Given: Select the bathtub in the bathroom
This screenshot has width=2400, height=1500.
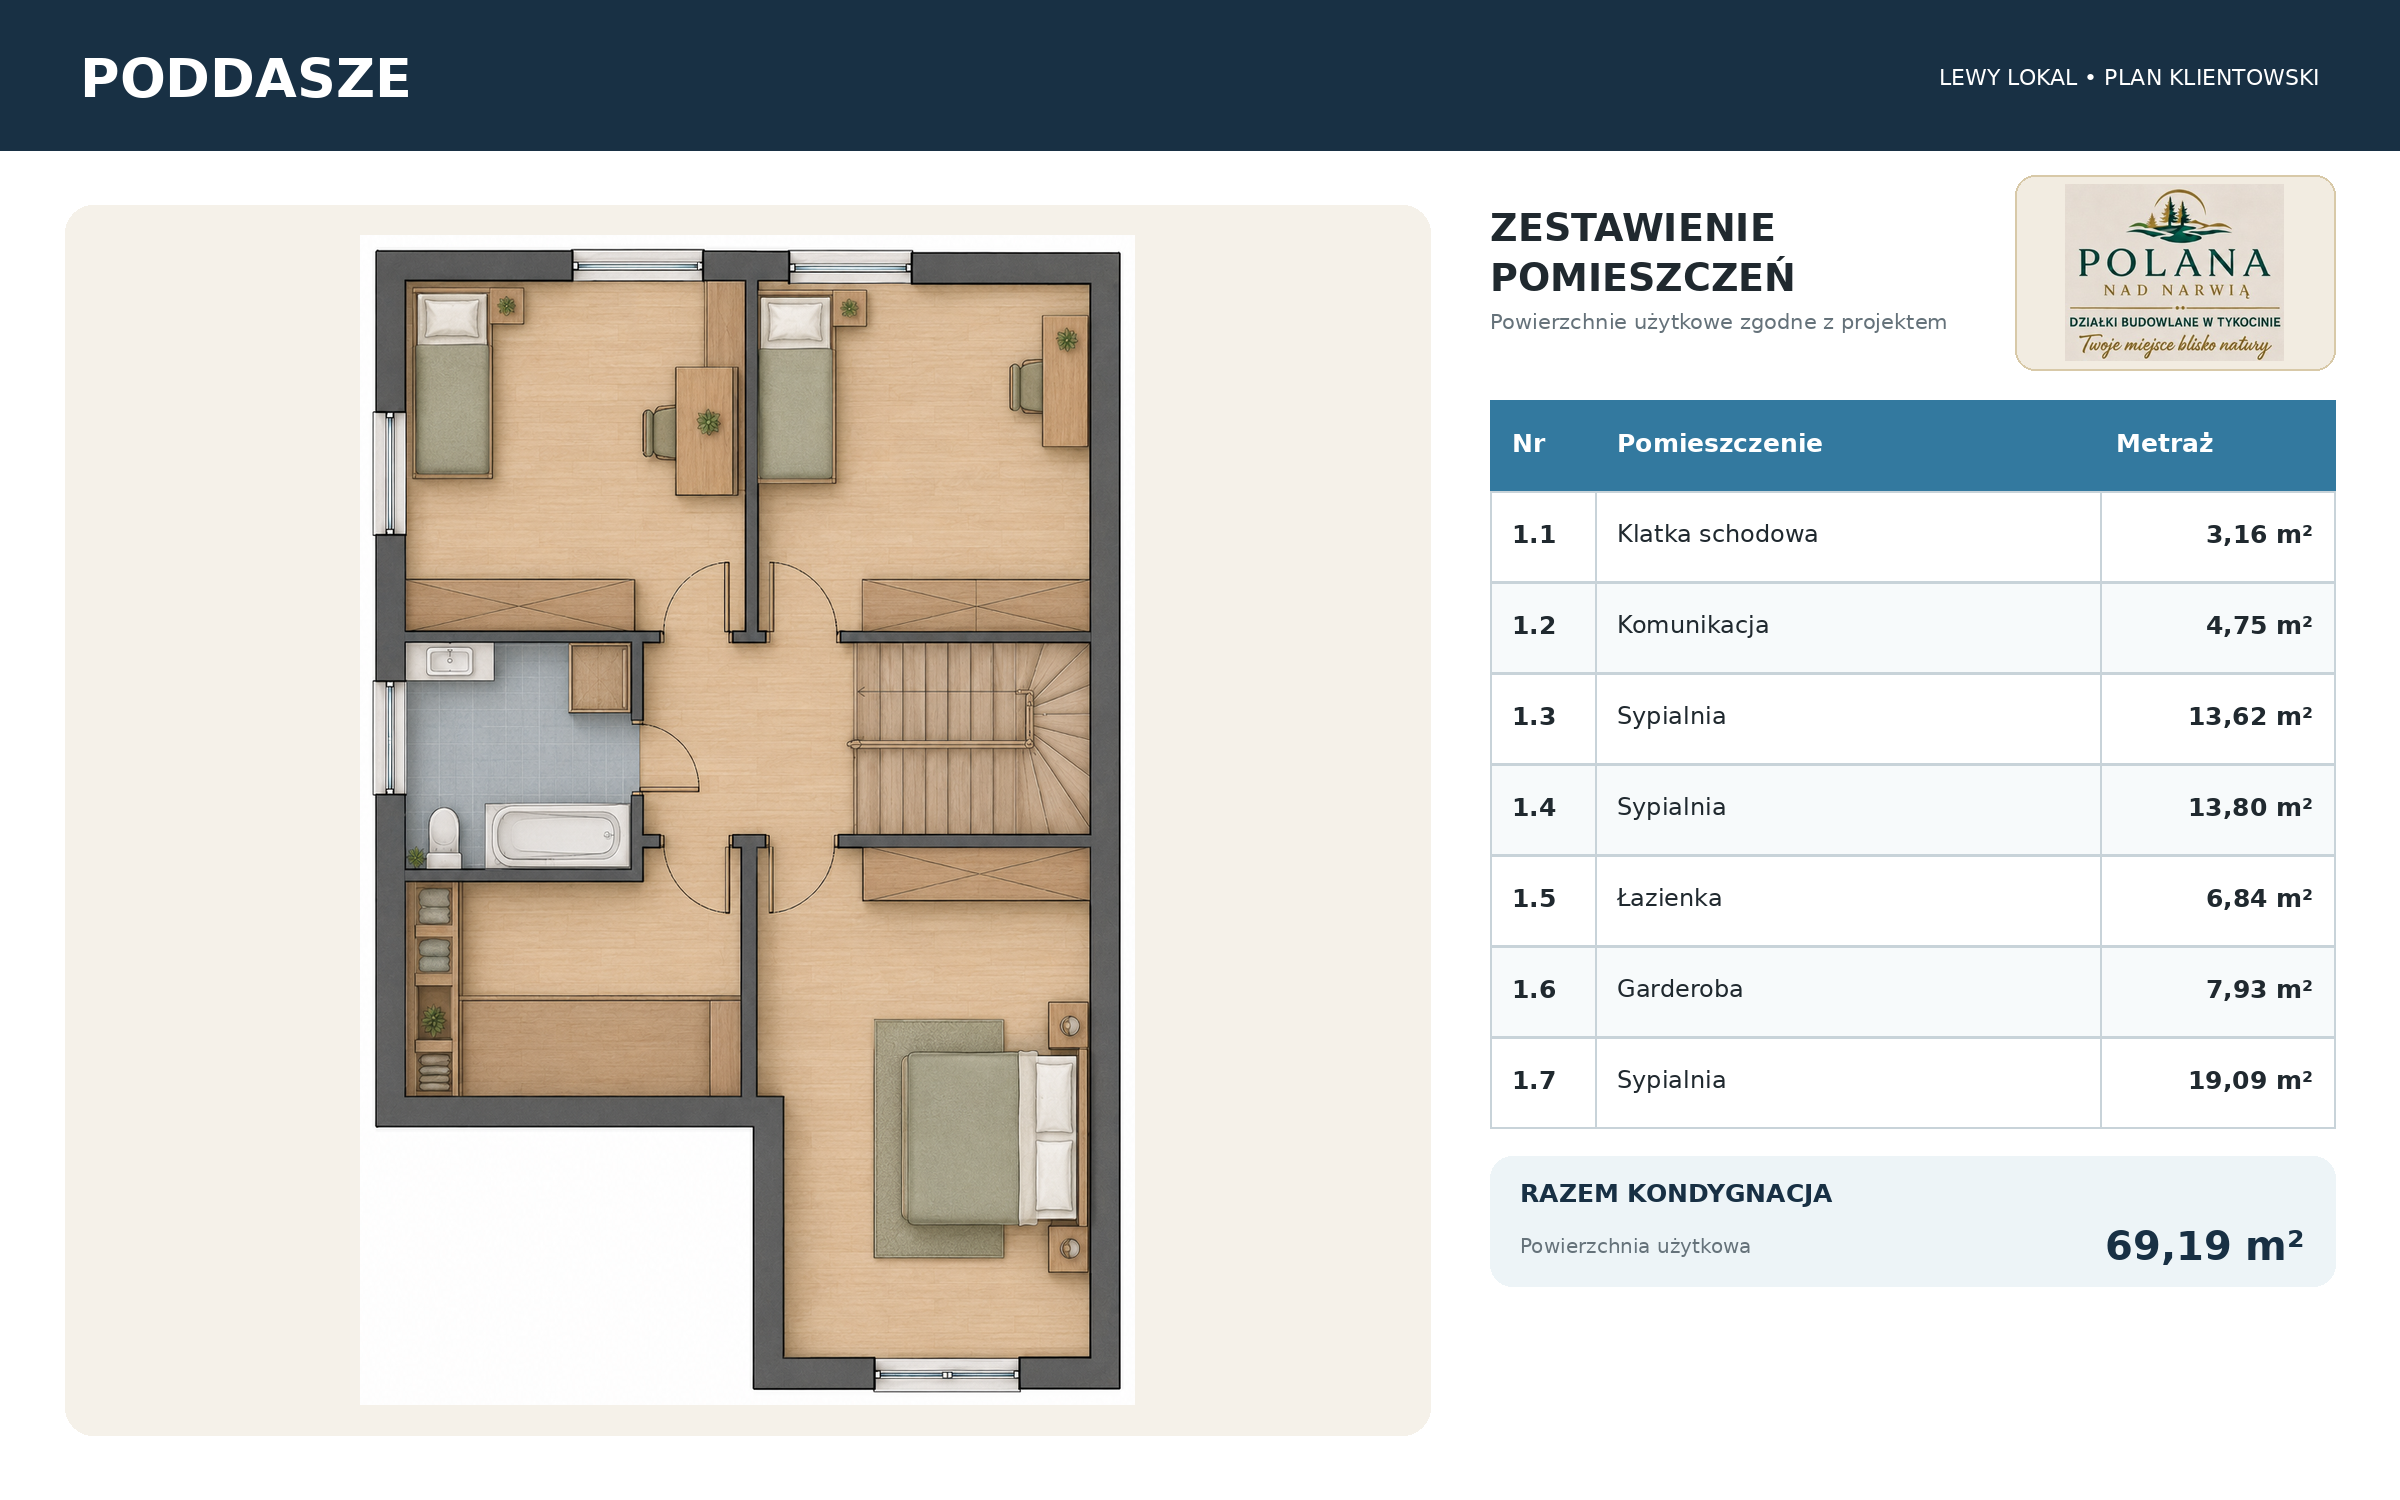Looking at the screenshot, I should 558,835.
